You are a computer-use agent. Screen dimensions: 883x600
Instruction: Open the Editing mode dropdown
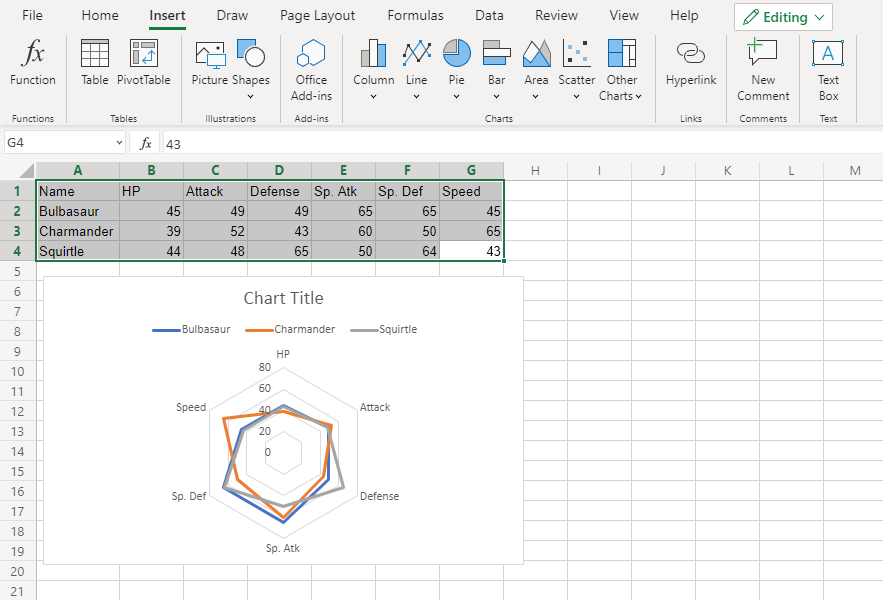pyautogui.click(x=783, y=17)
